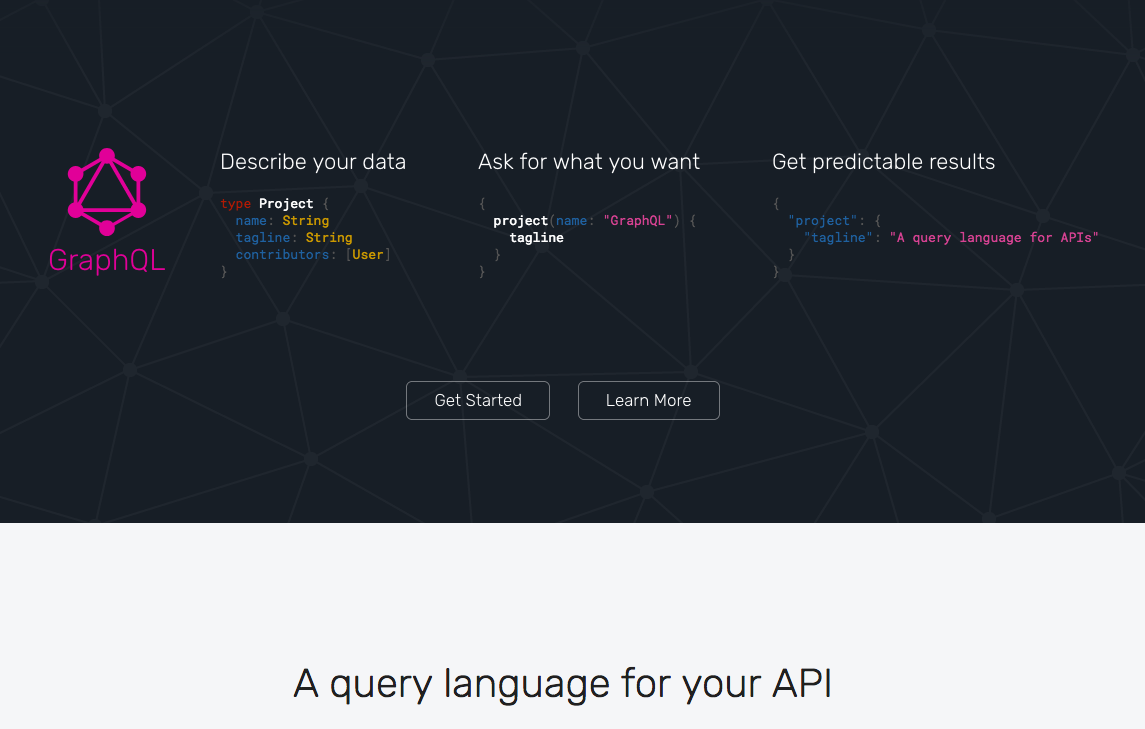Click the 'Get predictable results' heading
This screenshot has width=1145, height=729.
coord(884,161)
